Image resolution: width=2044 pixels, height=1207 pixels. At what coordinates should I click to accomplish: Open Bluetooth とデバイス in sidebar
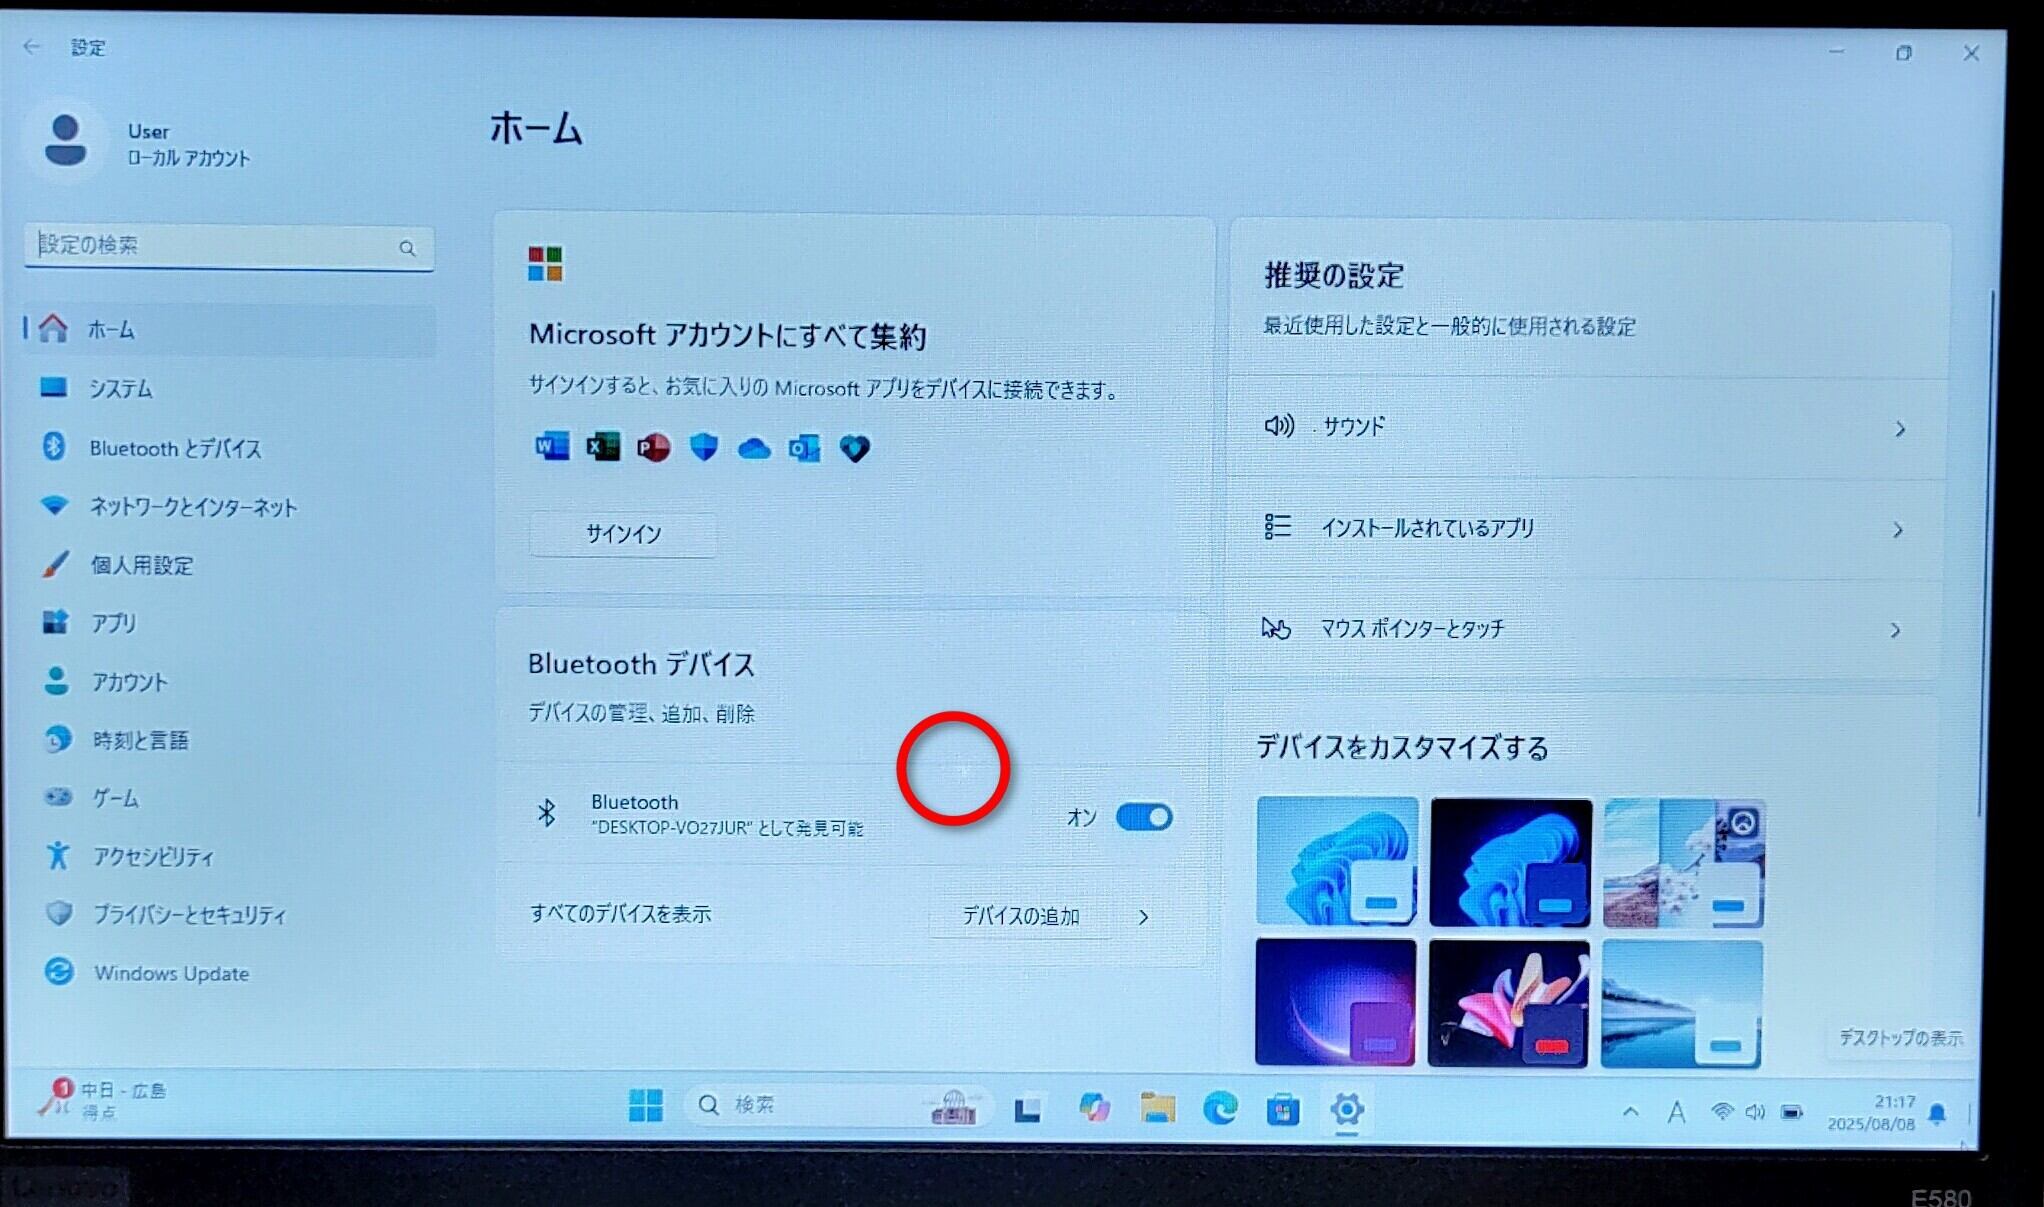(175, 448)
